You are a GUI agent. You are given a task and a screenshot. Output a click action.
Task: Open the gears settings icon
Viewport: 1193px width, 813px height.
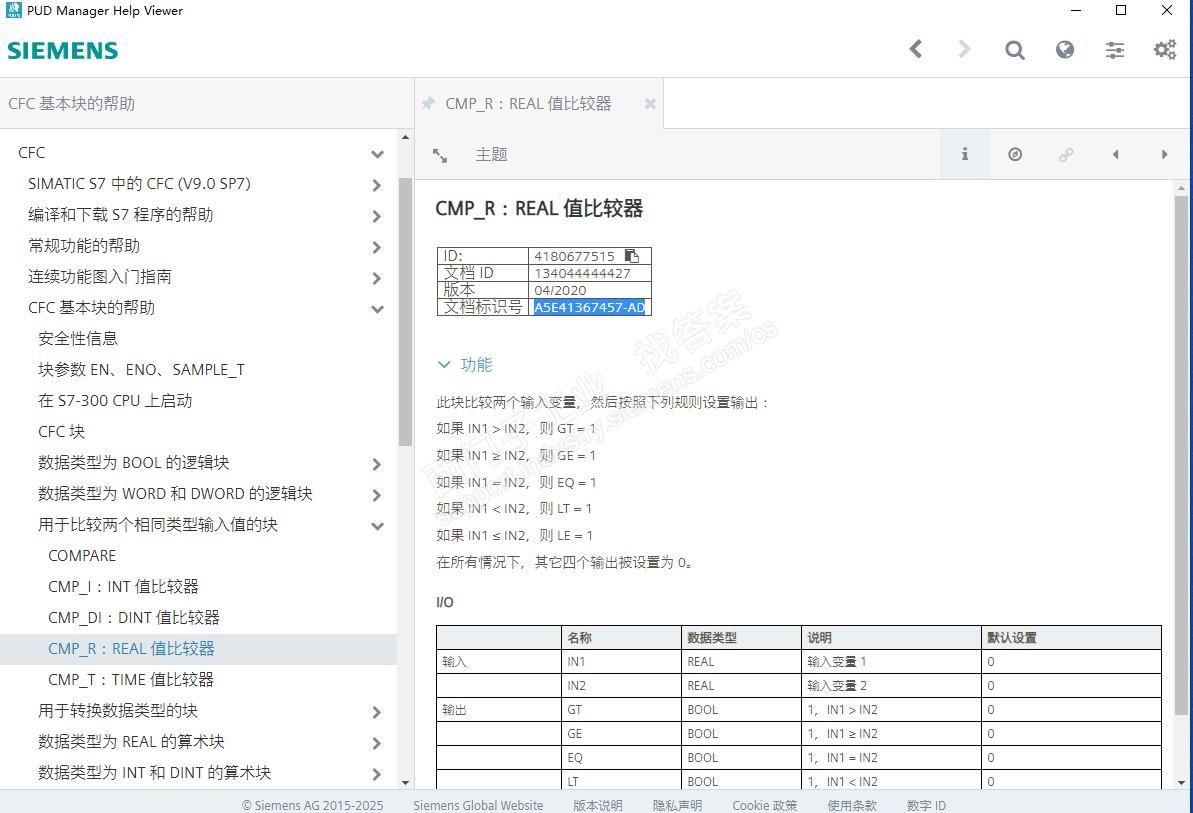(1165, 50)
